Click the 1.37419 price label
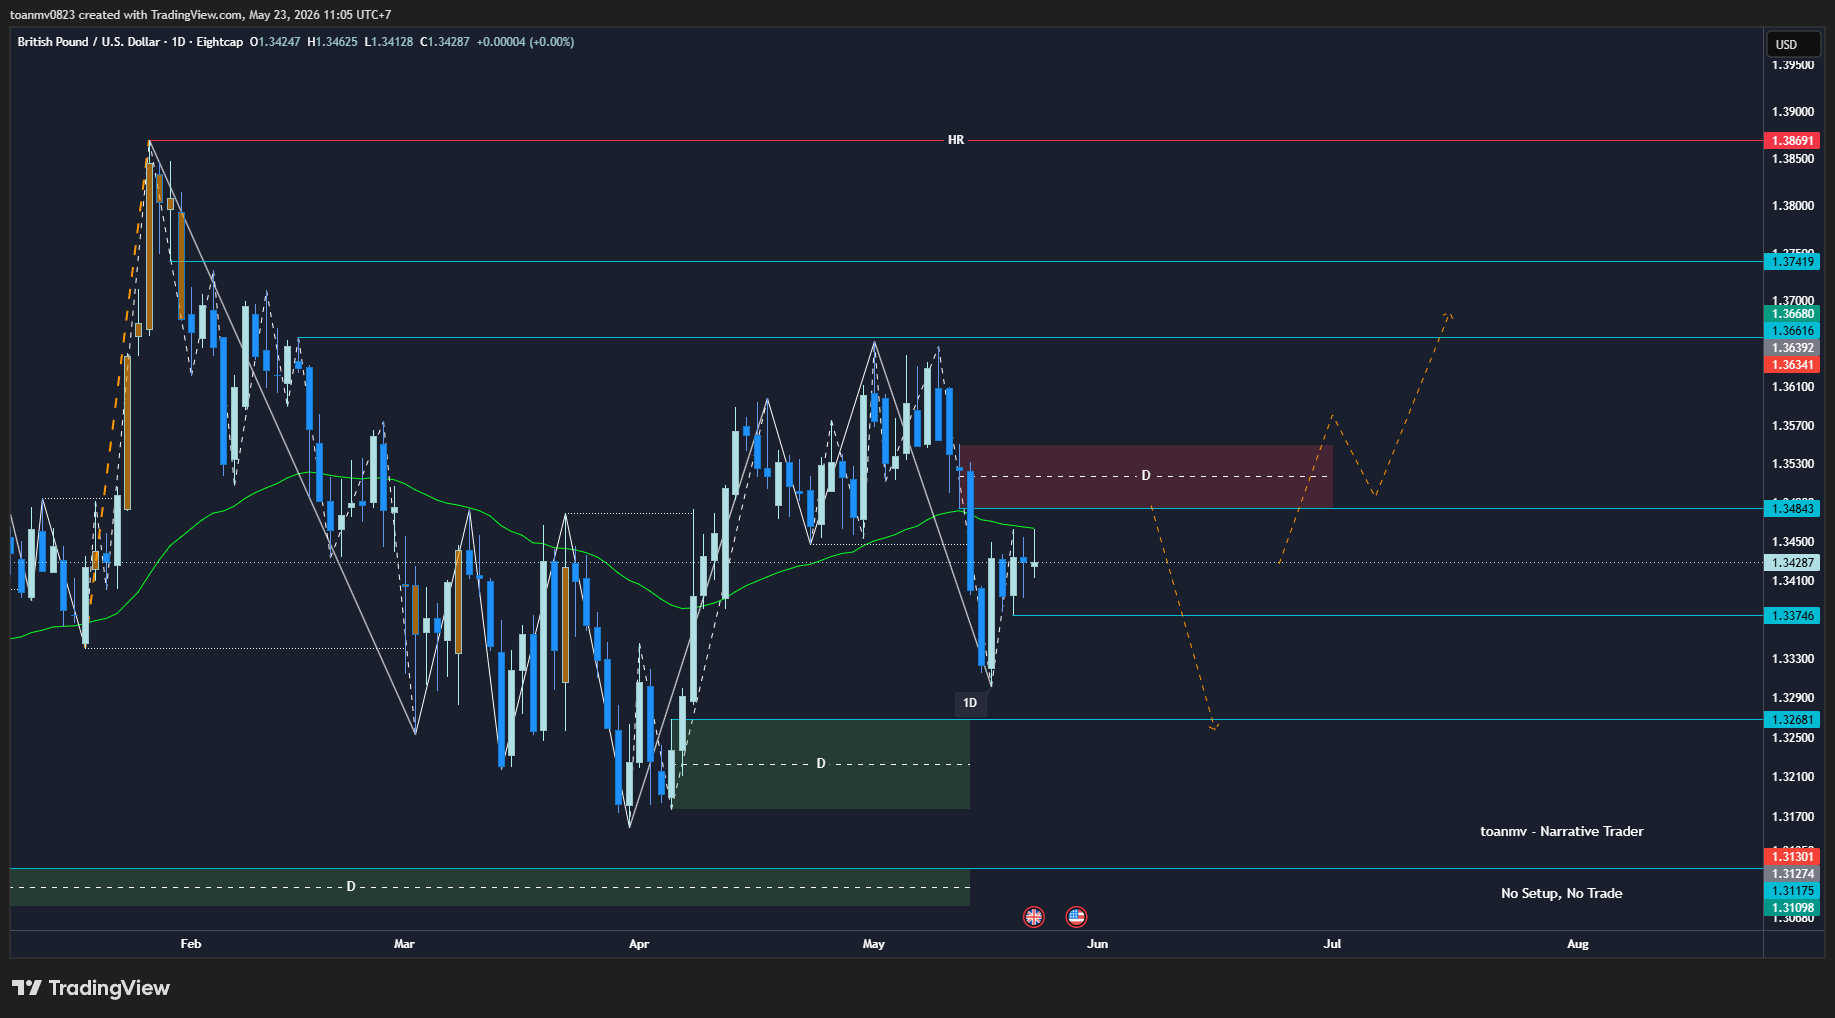Screen dimensions: 1835x1018 pos(1792,262)
